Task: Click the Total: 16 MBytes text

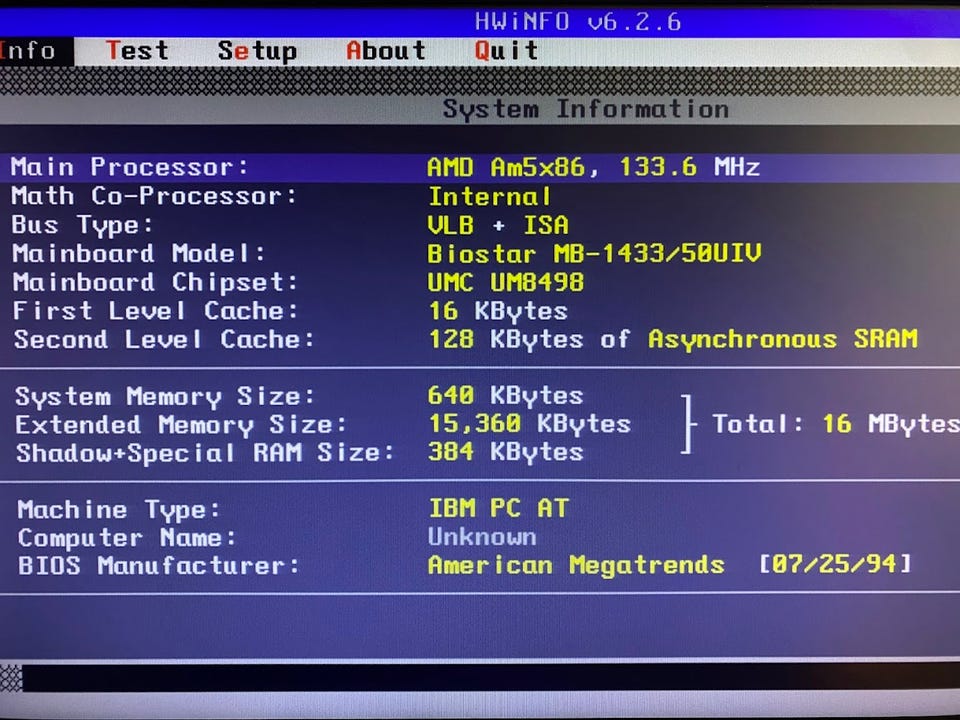Action: click(x=836, y=424)
